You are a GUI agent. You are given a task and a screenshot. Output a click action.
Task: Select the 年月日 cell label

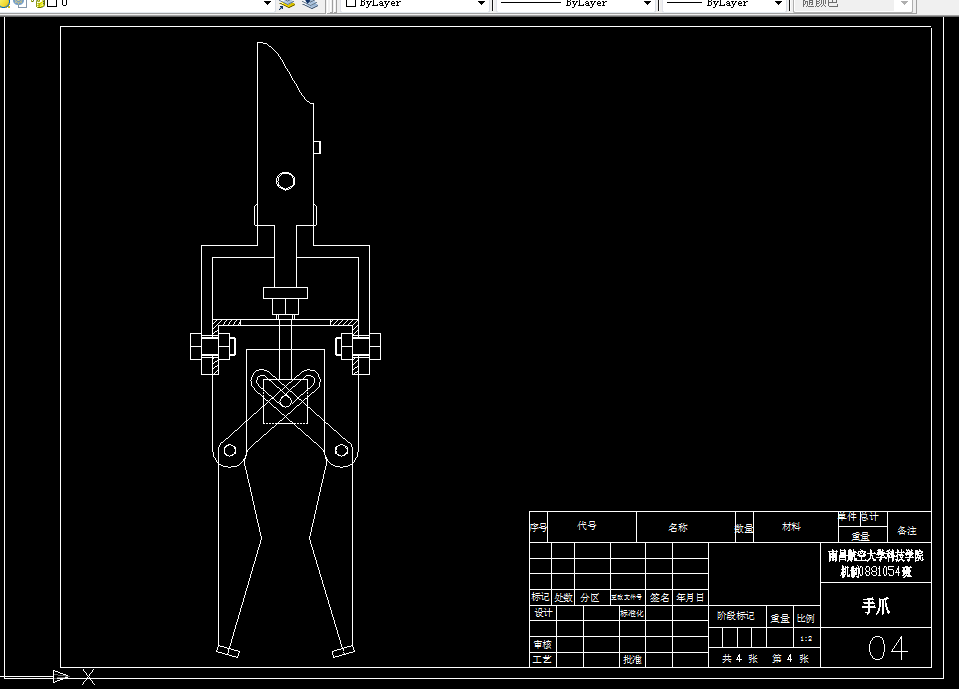tap(691, 597)
